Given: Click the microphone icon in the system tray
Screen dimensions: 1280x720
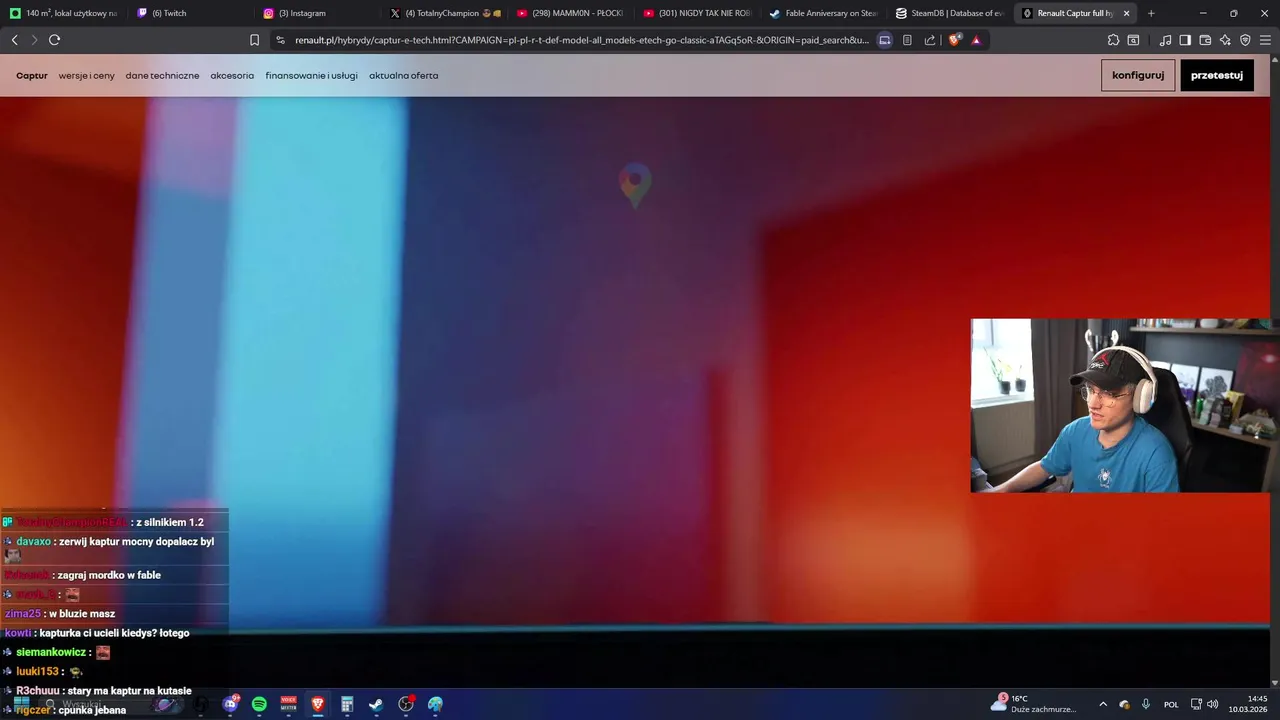Looking at the screenshot, I should click(1146, 704).
